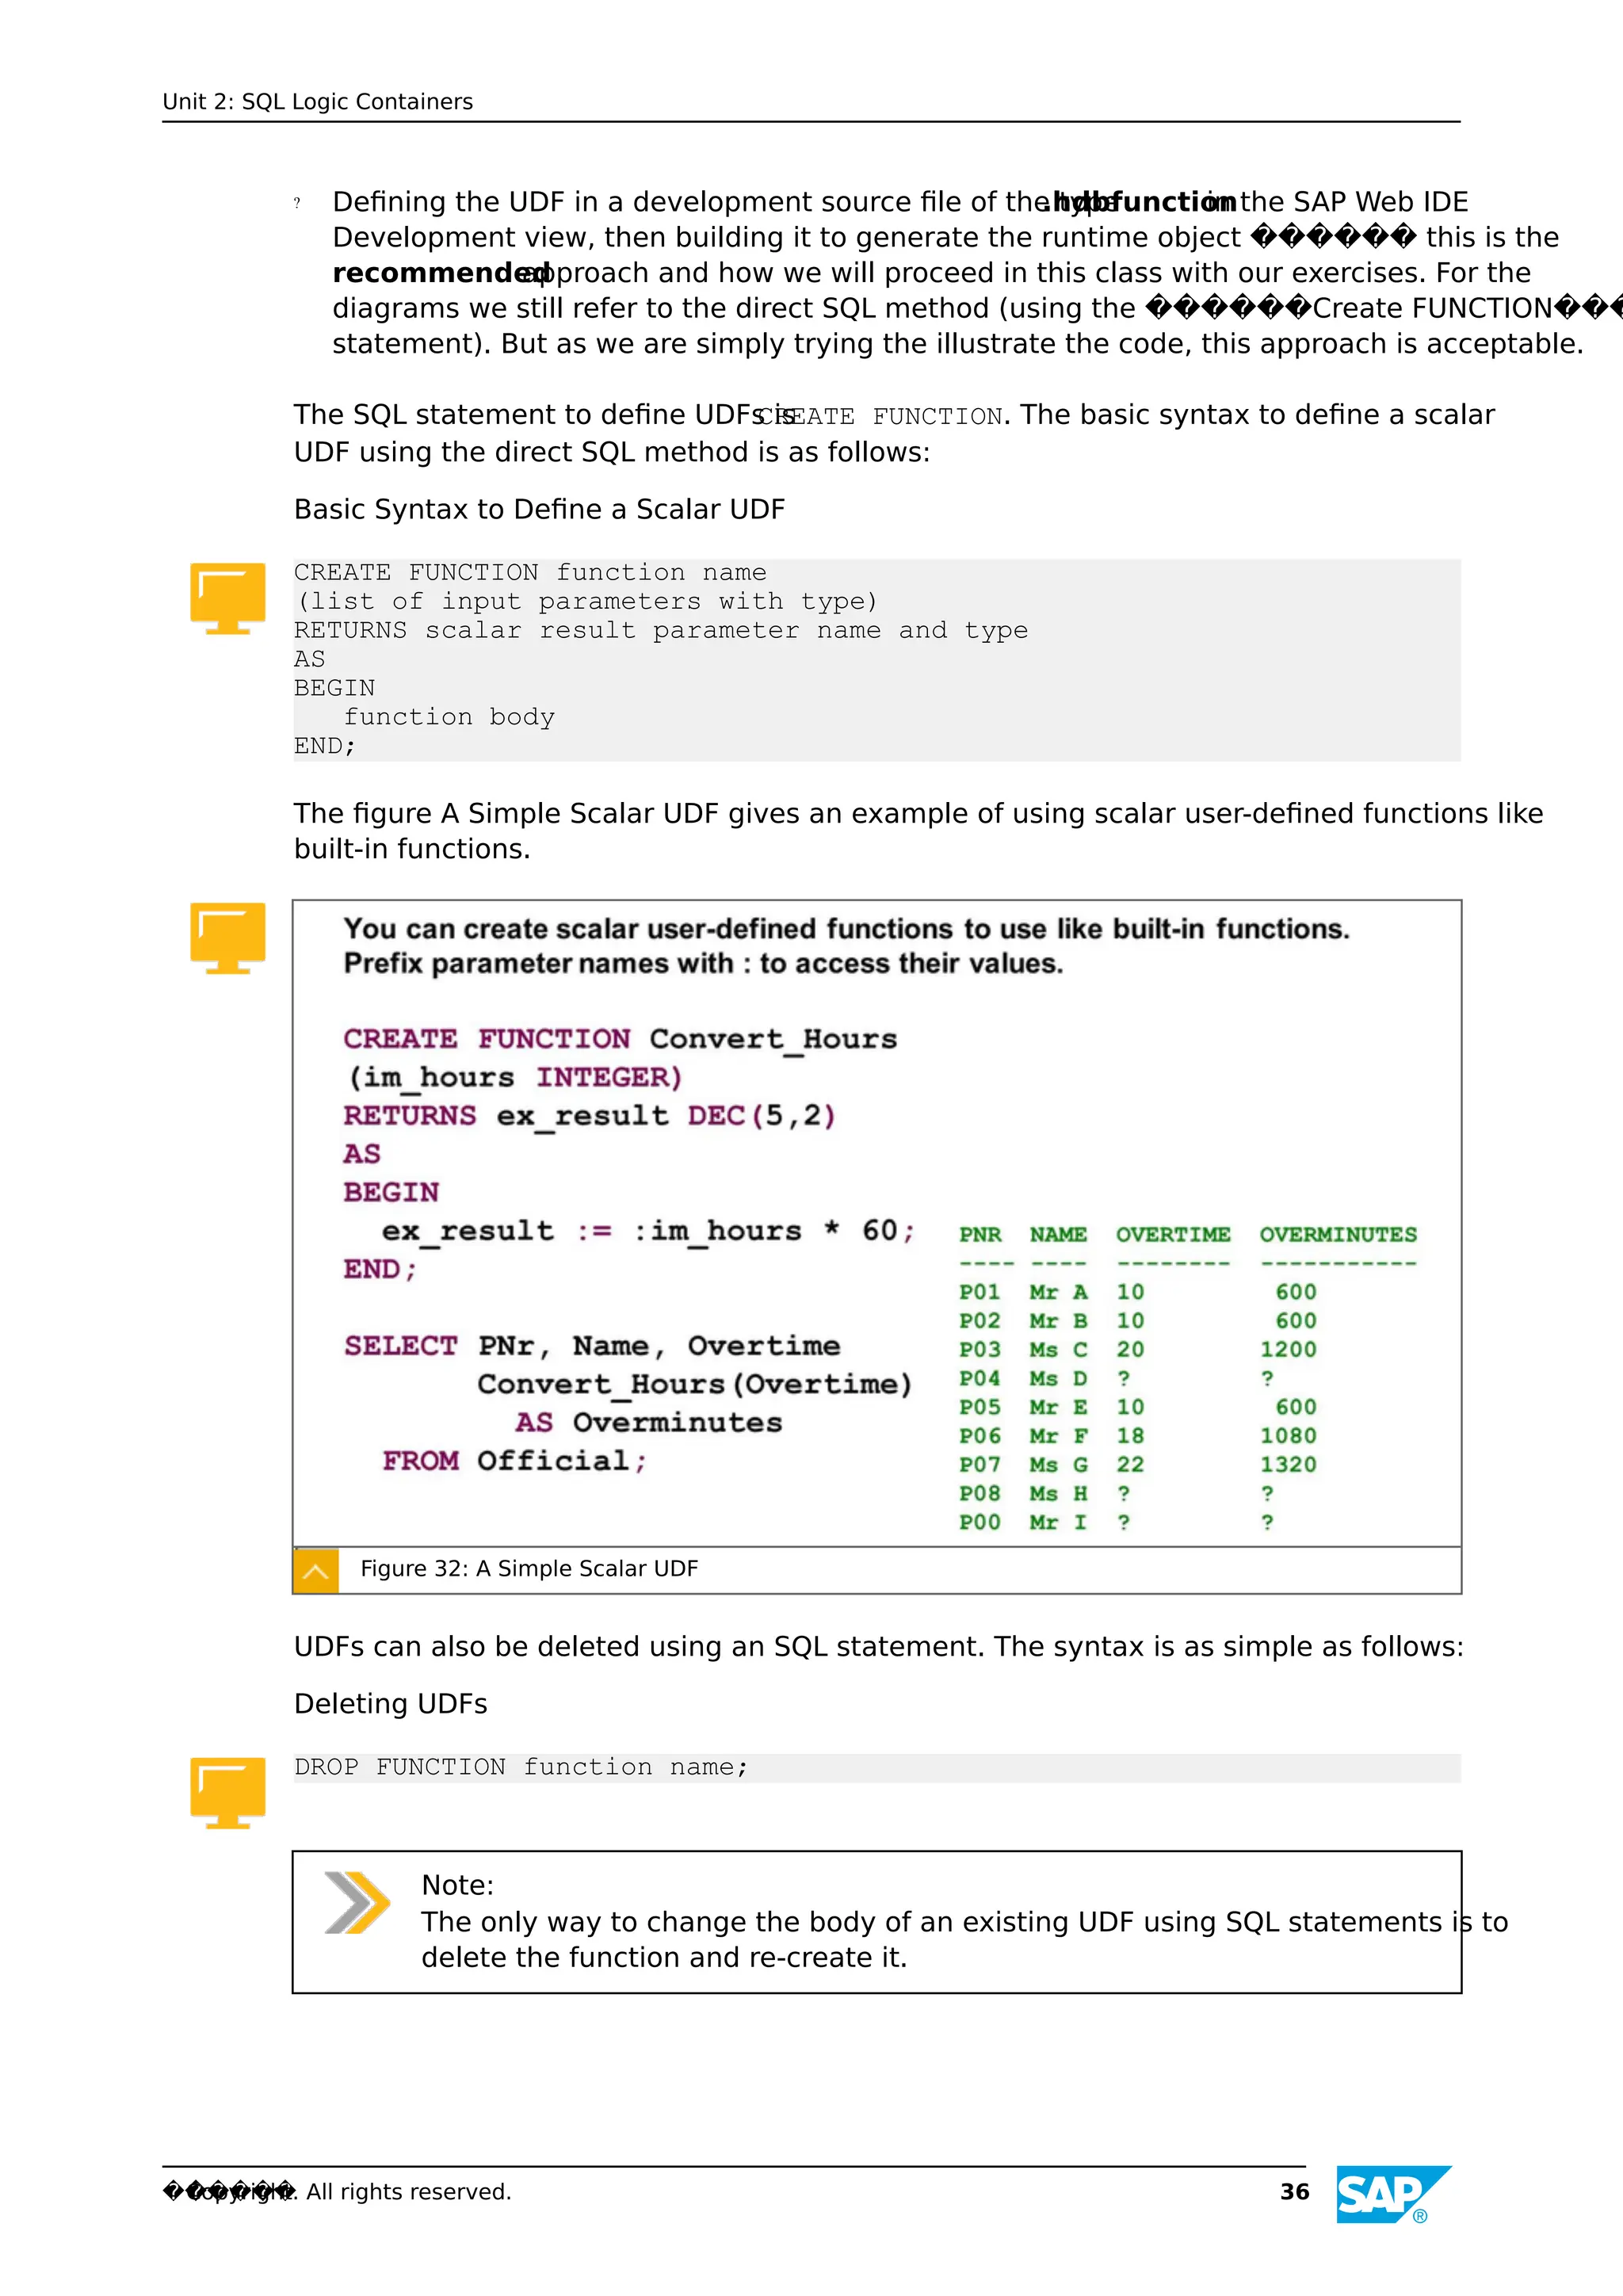Click the bullet marker before Defining the UDF
The width and height of the screenshot is (1623, 2296).
pos(297,203)
